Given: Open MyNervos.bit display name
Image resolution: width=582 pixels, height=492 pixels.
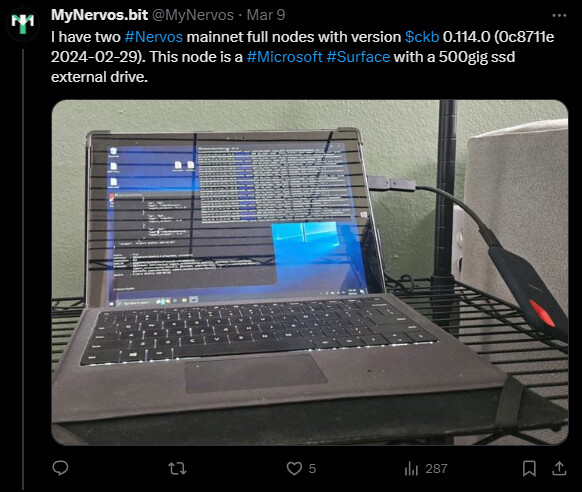Looking at the screenshot, I should coord(99,15).
